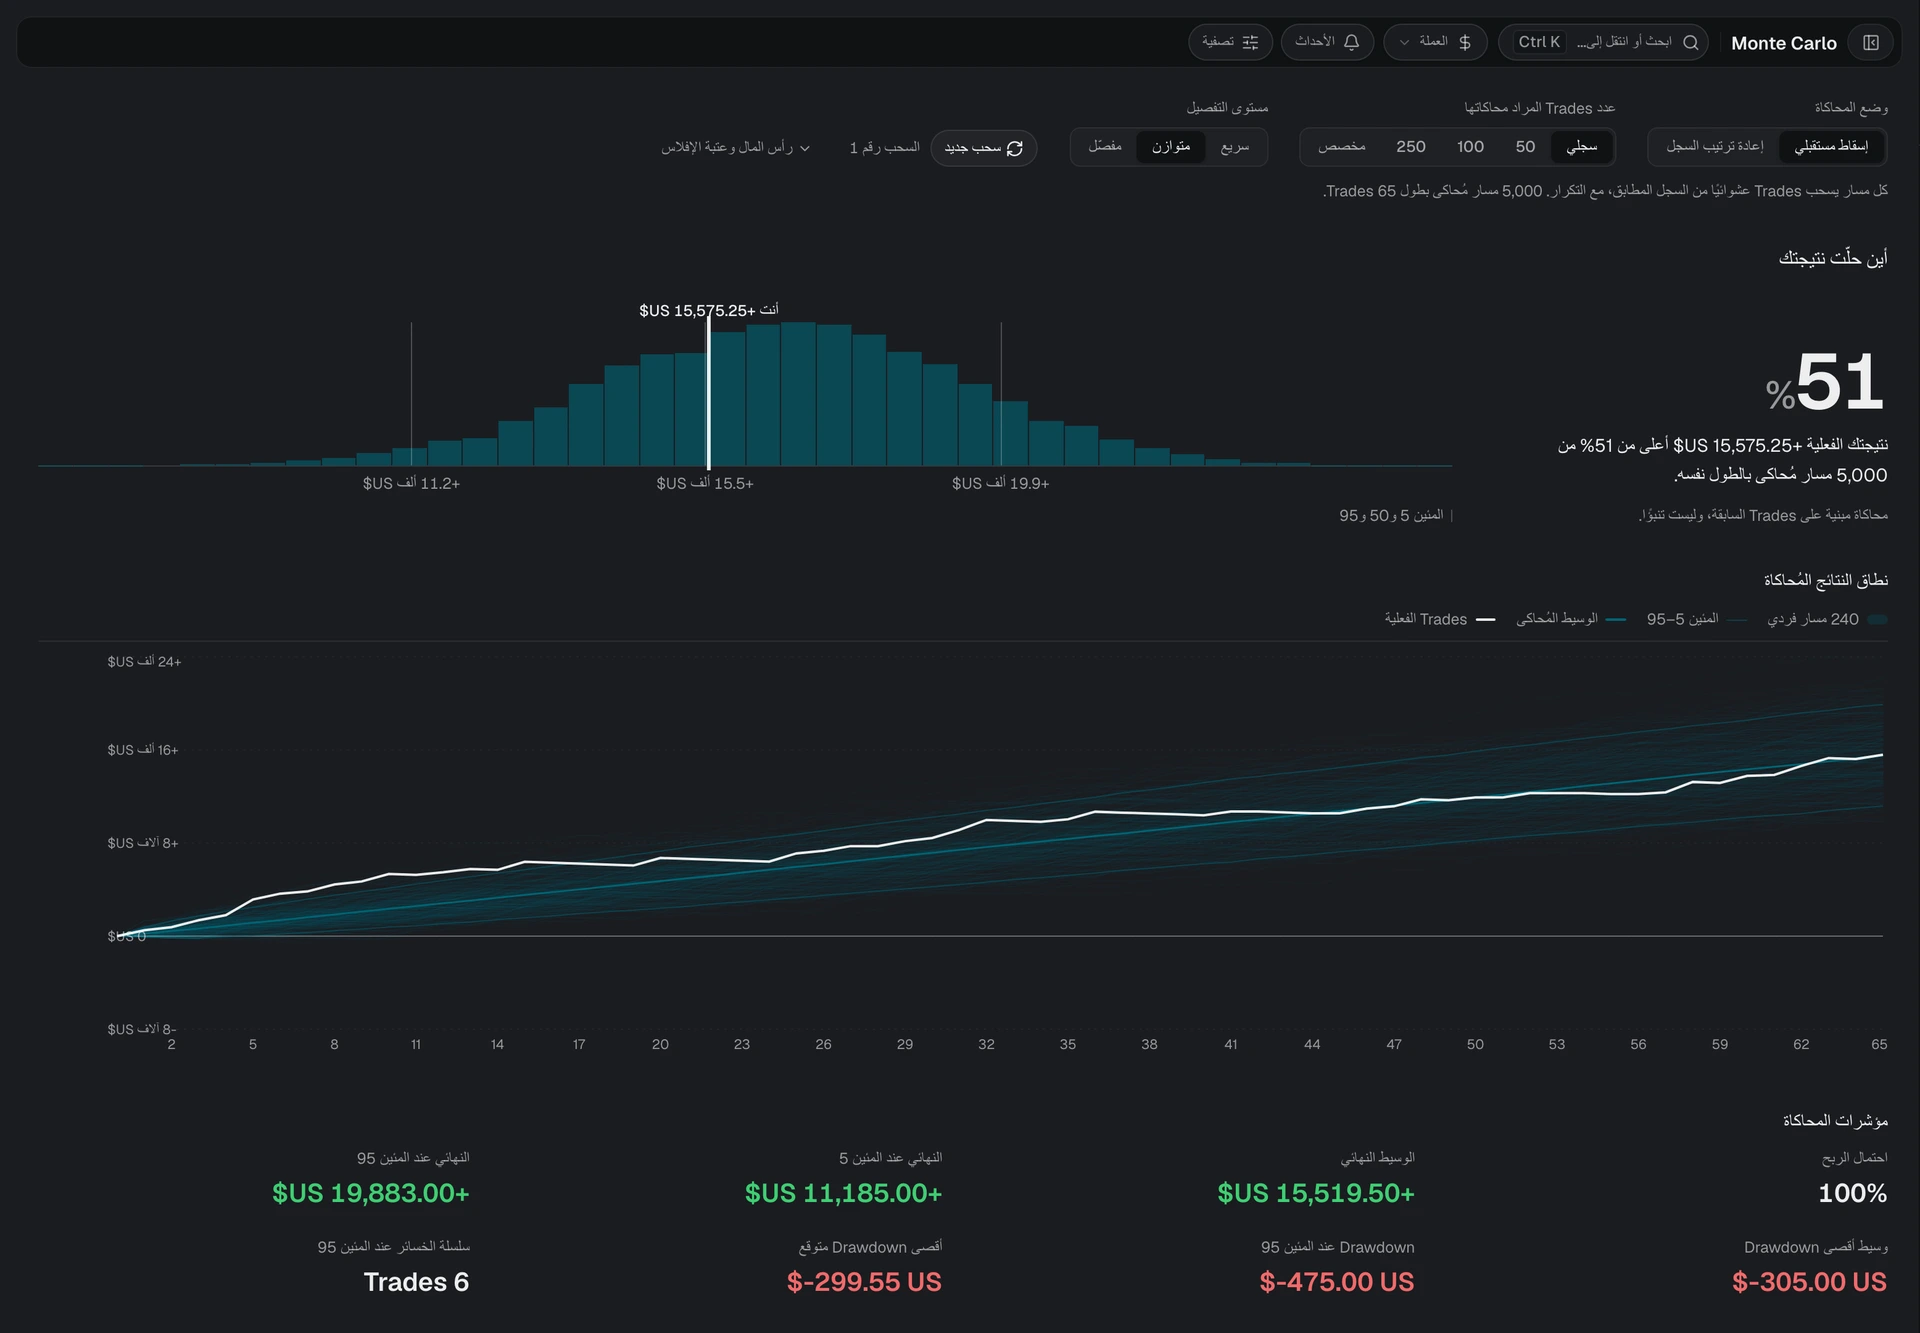Click the Ctrl K shortcut badge

pyautogui.click(x=1539, y=42)
